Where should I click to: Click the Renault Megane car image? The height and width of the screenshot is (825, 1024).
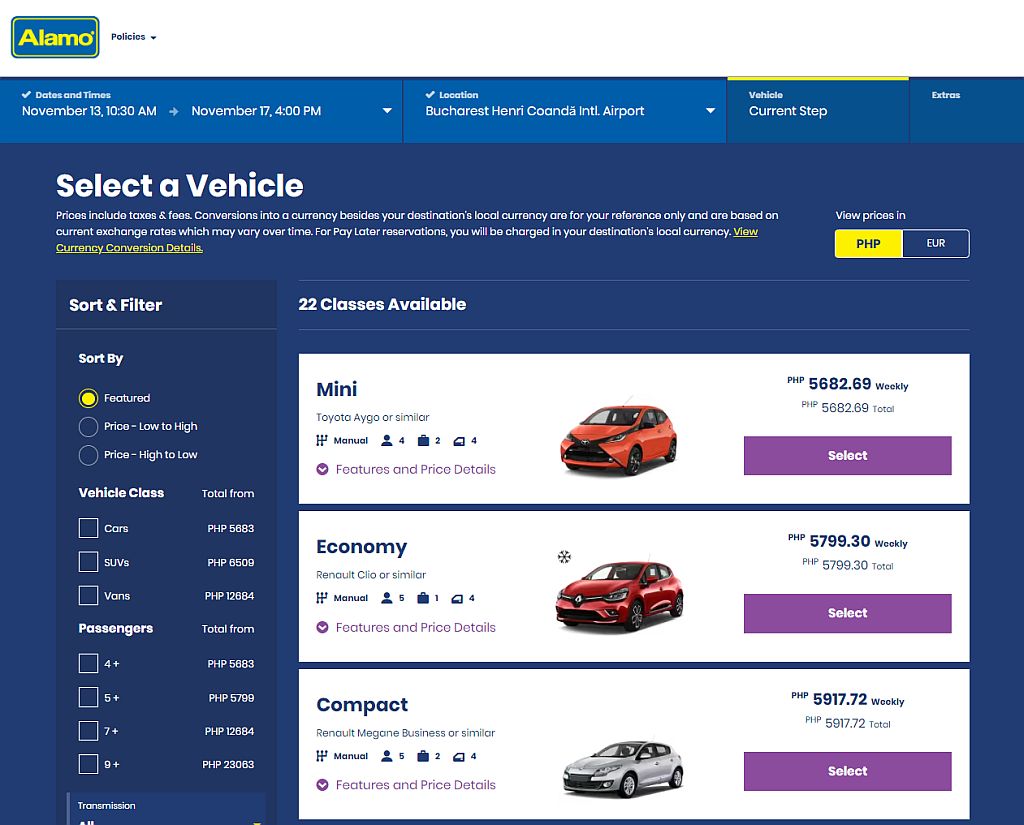coord(622,768)
